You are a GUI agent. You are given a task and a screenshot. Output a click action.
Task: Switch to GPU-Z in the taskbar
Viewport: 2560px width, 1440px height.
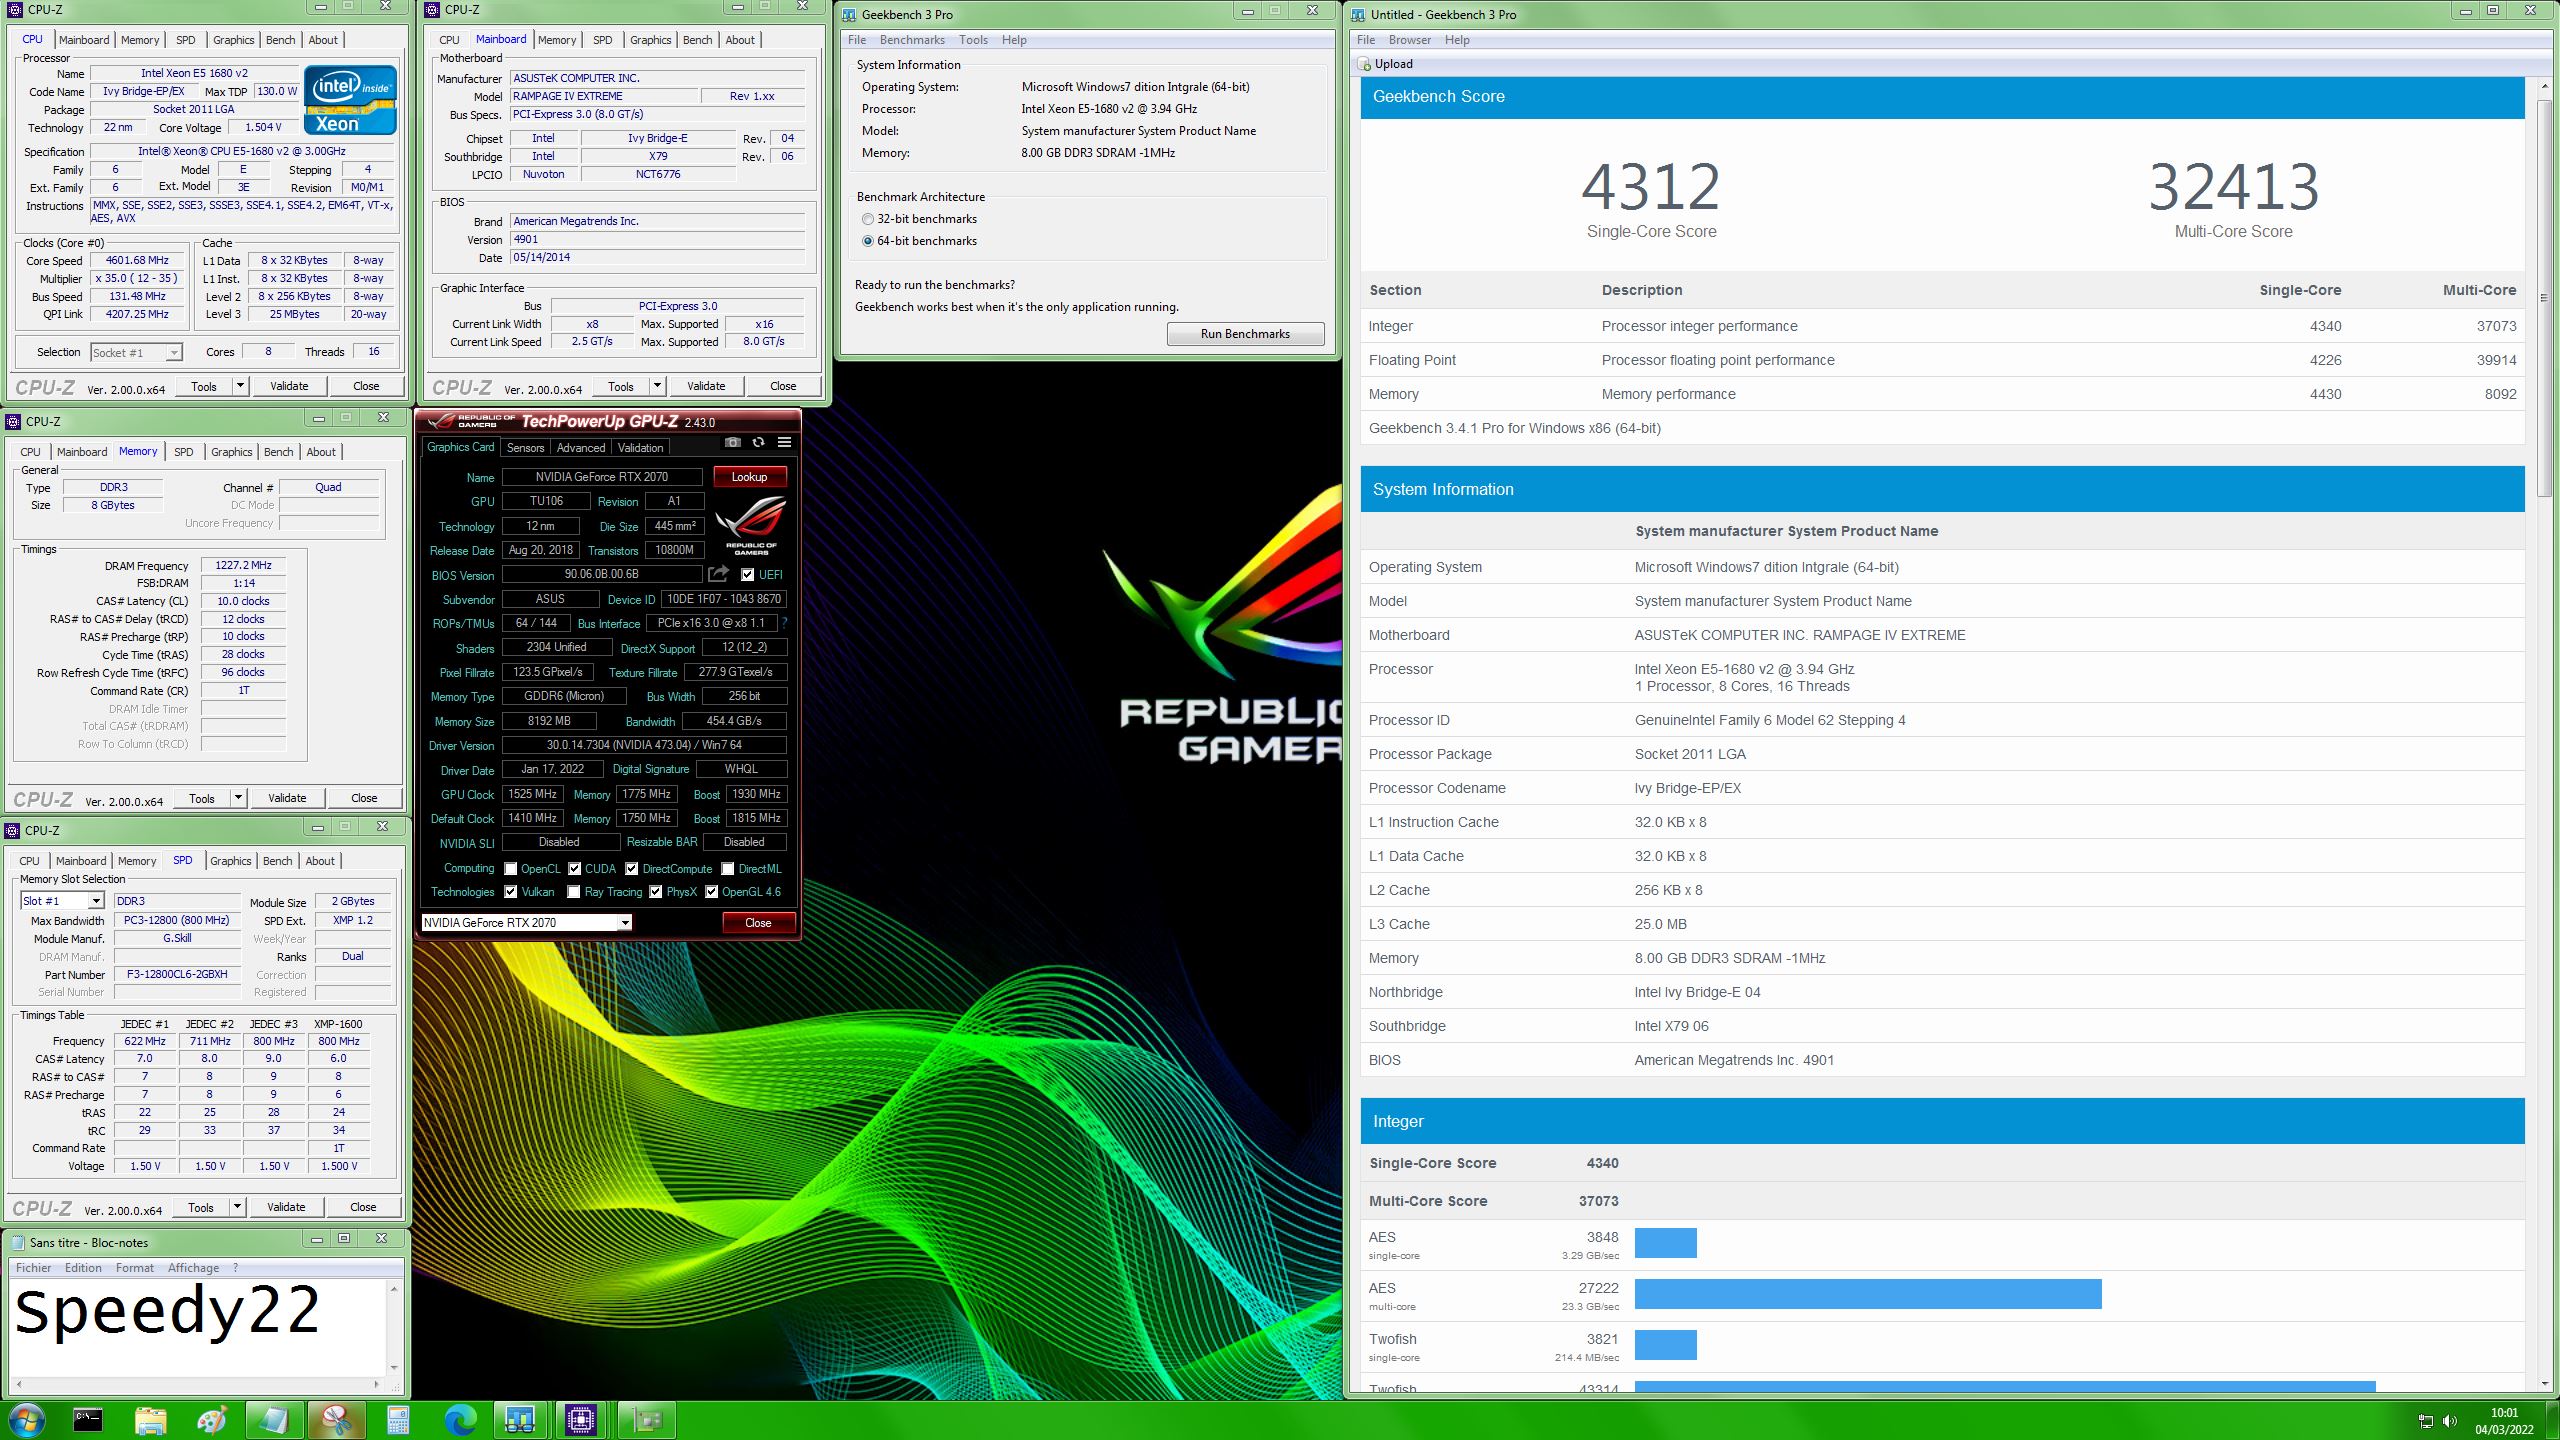point(646,1420)
